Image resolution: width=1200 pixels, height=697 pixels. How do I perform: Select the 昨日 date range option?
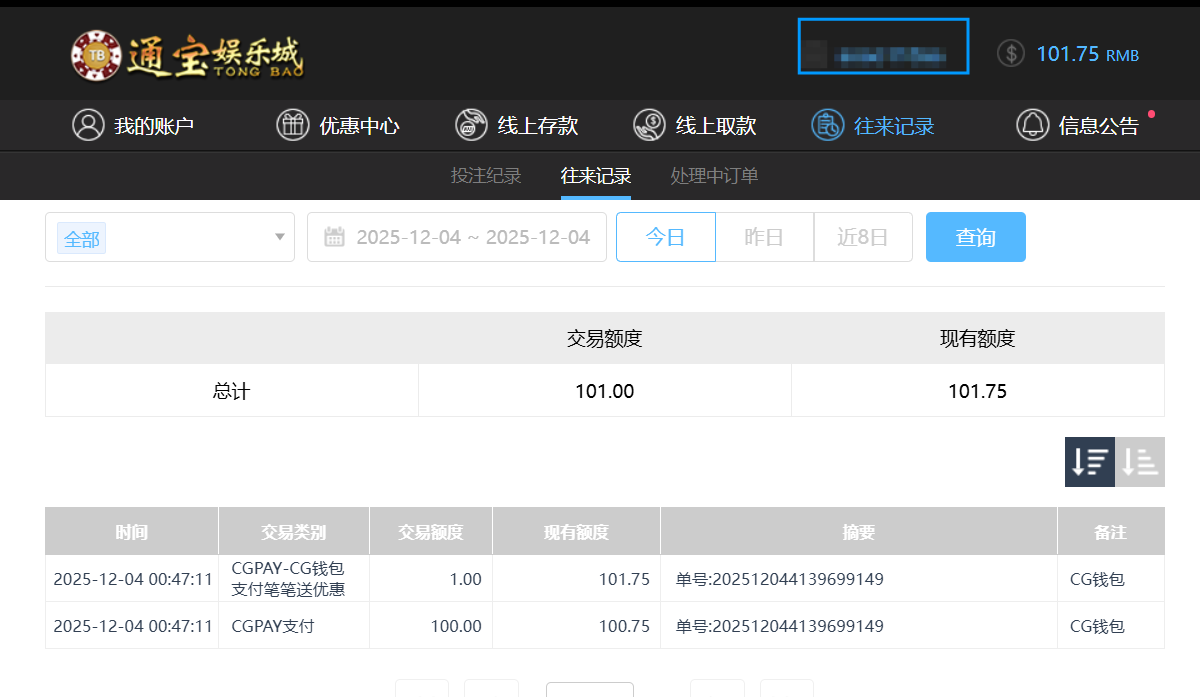[x=764, y=237]
